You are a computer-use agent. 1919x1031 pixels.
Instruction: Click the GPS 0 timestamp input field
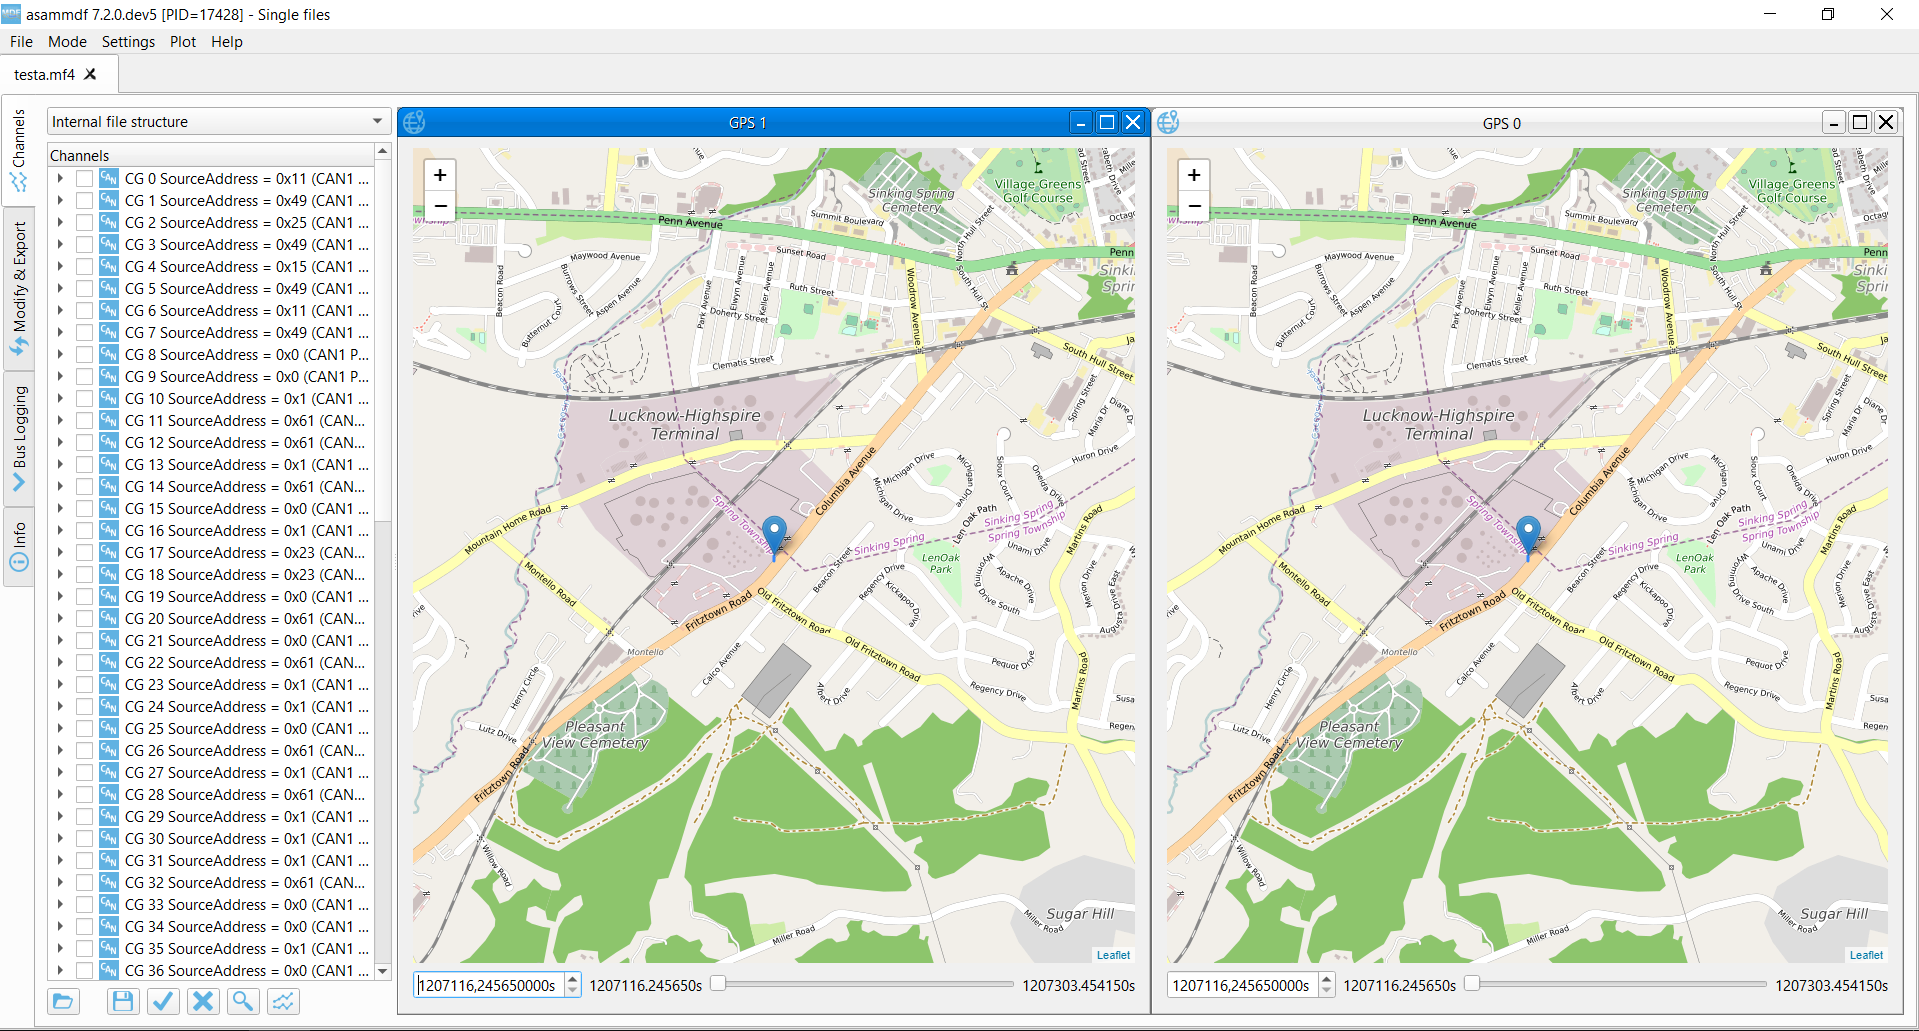pos(1243,985)
